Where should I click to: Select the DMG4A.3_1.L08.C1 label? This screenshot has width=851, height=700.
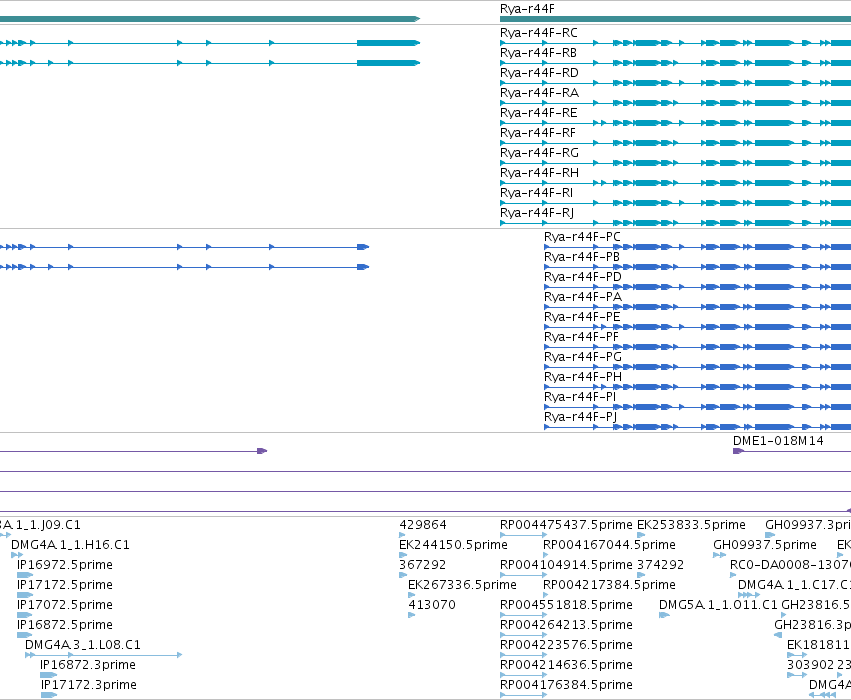(x=82, y=645)
